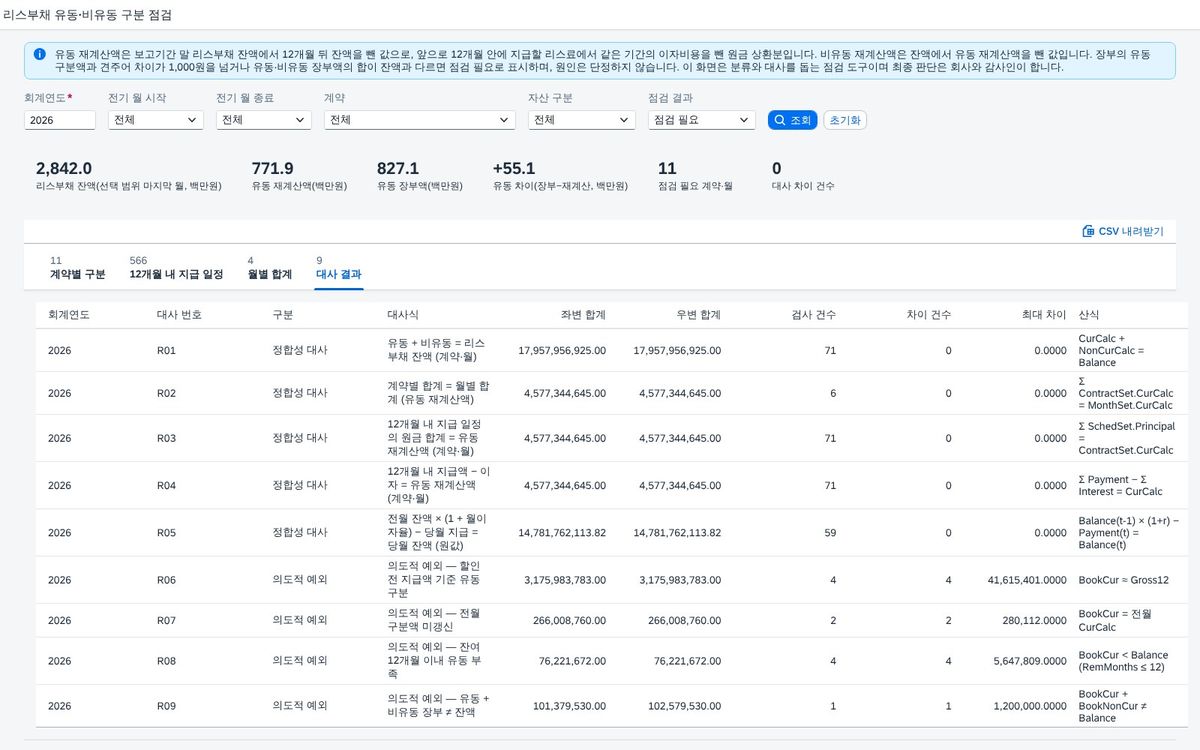The height and width of the screenshot is (750, 1200).
Task: Click the 대사 차이 건수 KPI value 0
Action: 777,168
